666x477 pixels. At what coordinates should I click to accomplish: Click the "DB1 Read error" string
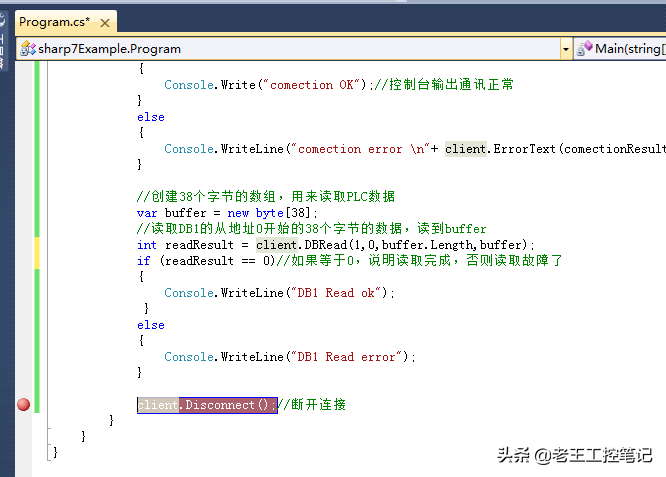point(346,357)
